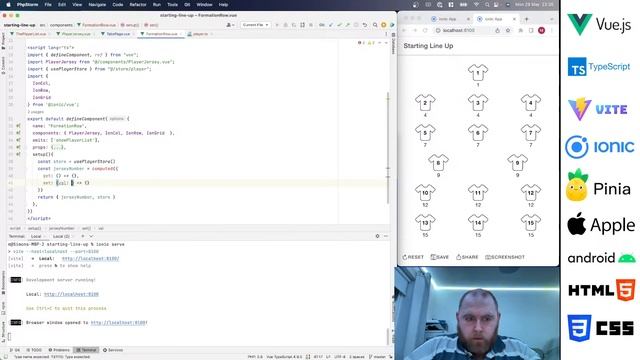Tap jersey number 5 in the lineup
This screenshot has height=360, width=640.
(425, 133)
